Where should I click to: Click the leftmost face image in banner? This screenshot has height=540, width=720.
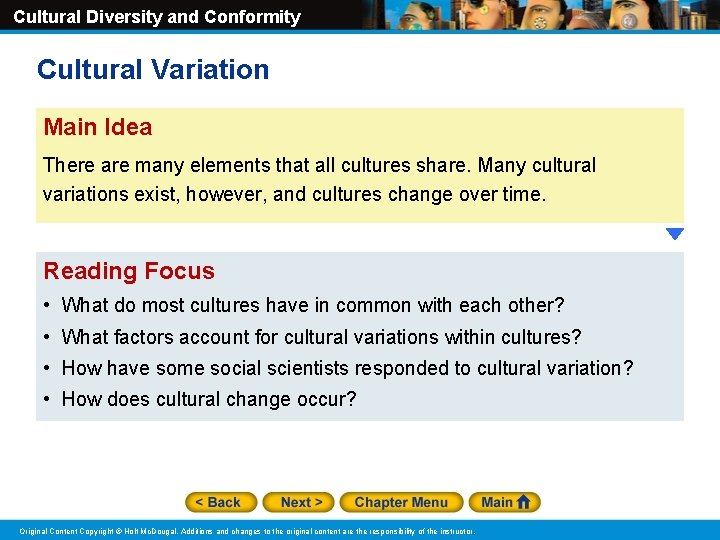[416, 16]
